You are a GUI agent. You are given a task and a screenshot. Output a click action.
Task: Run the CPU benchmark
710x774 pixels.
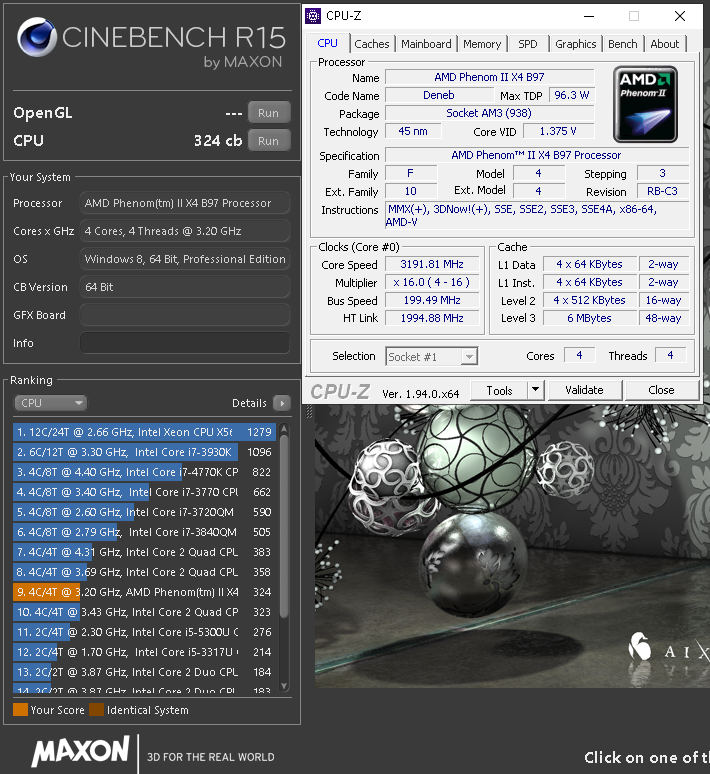(x=269, y=141)
